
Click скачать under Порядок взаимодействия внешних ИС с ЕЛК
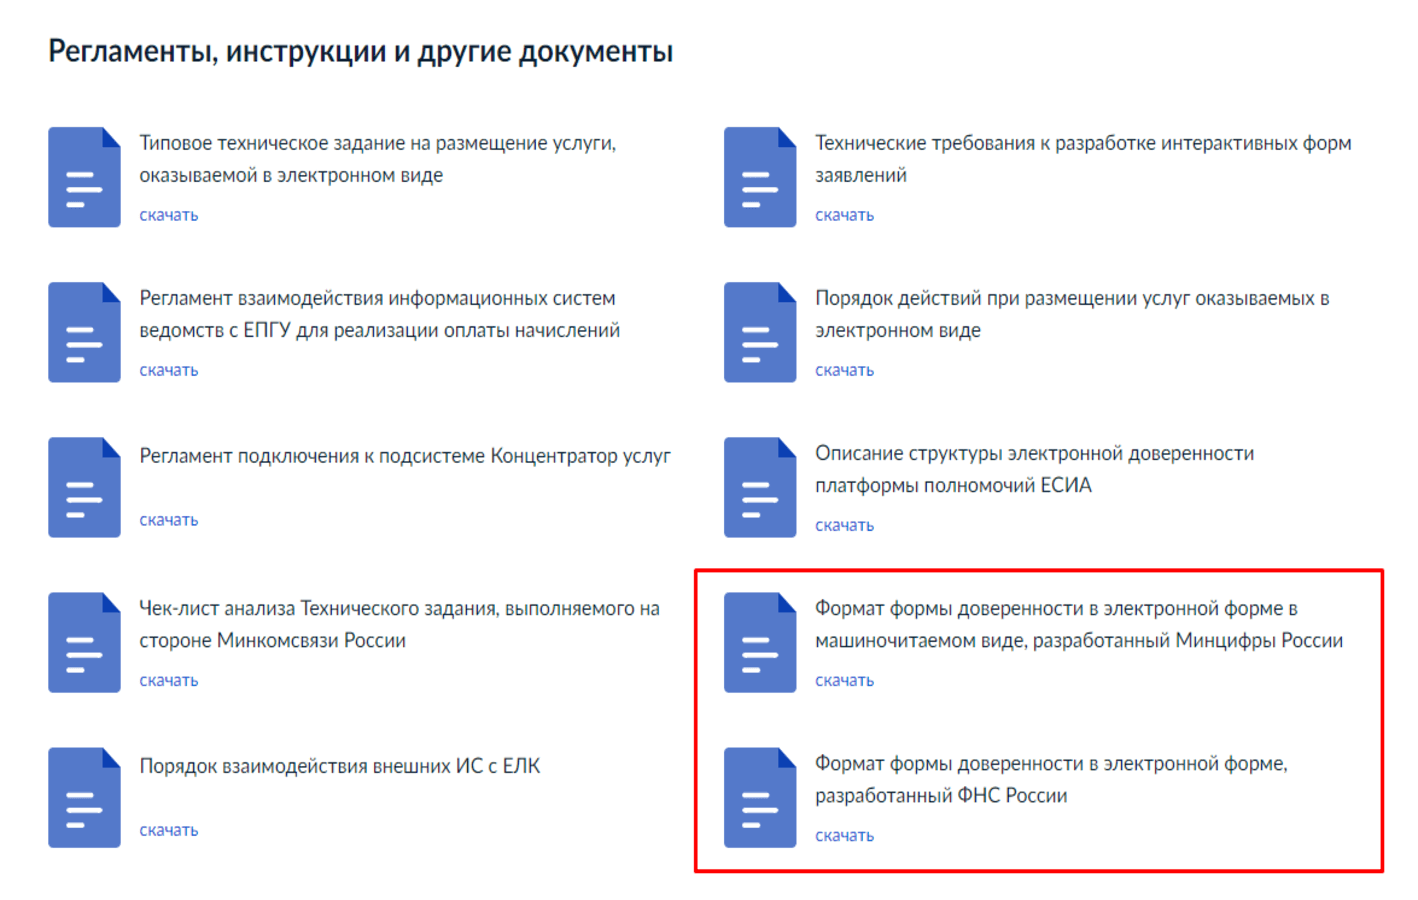(169, 830)
